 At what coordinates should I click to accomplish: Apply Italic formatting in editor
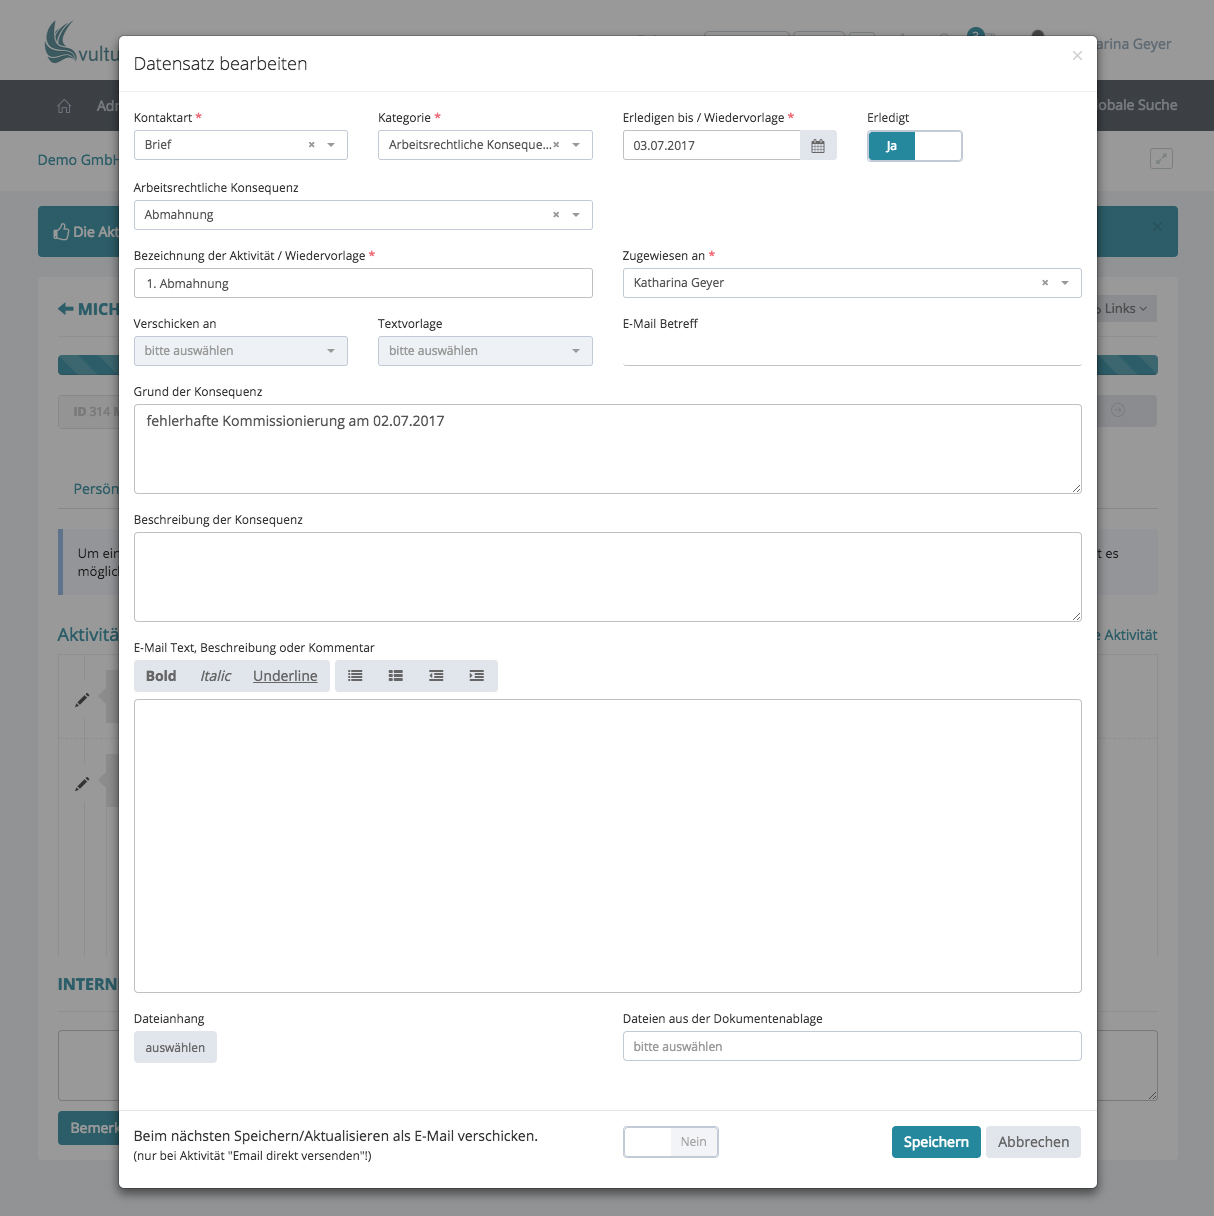coord(215,676)
